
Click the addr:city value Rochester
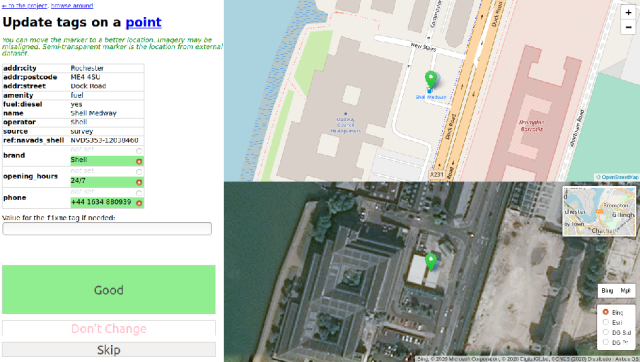point(87,68)
